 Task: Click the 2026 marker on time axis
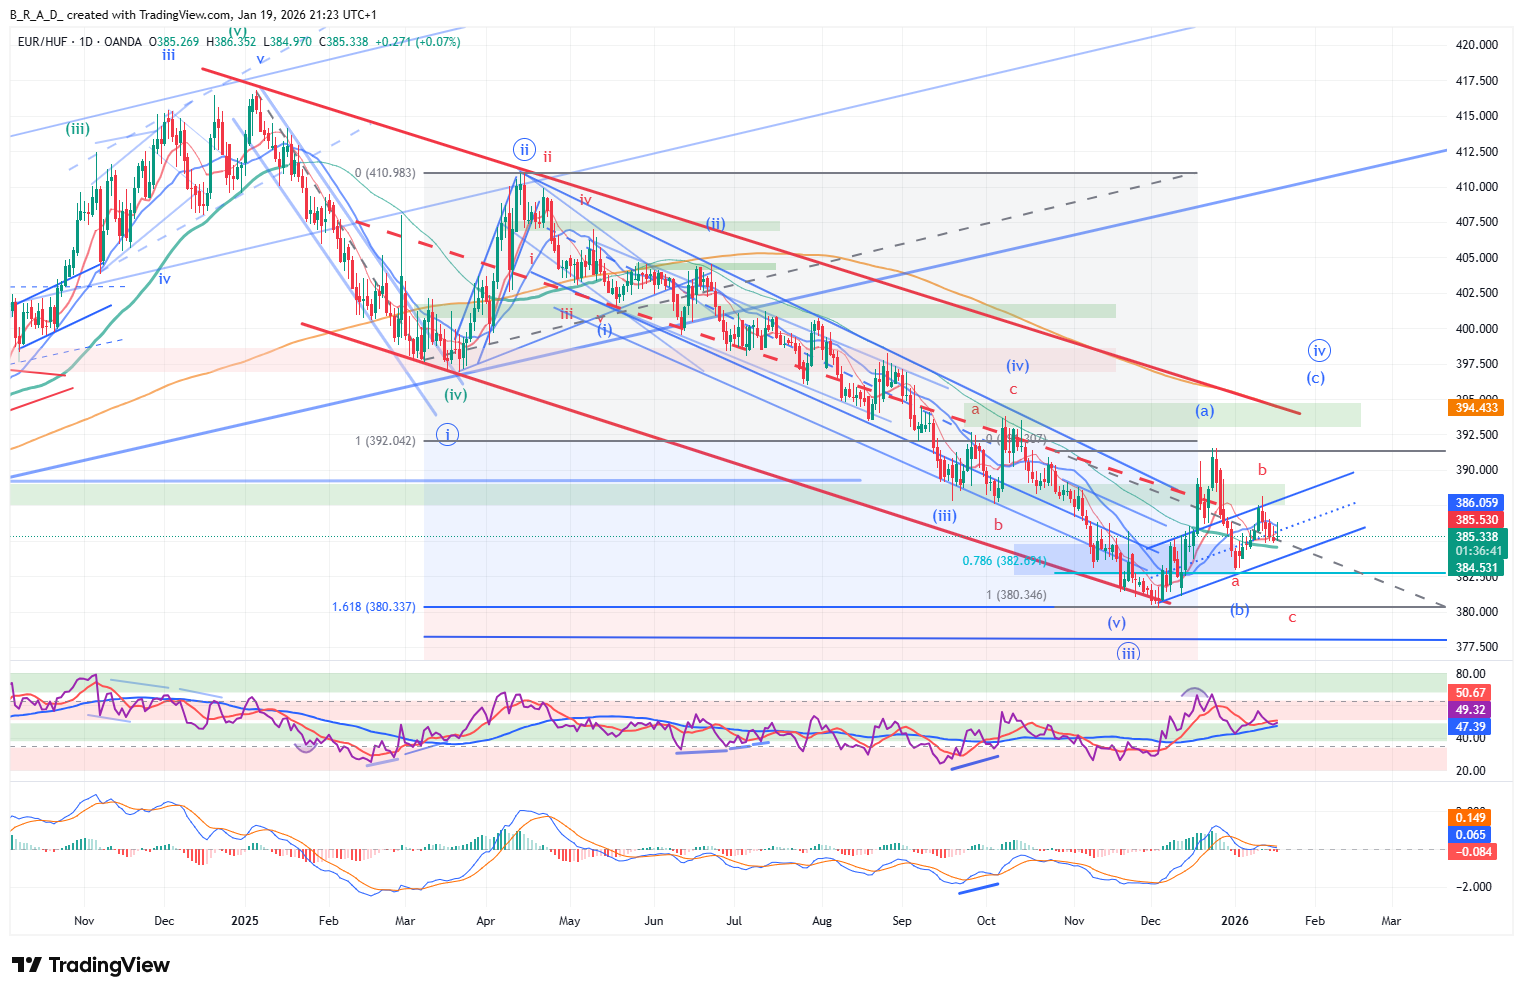pos(1235,920)
